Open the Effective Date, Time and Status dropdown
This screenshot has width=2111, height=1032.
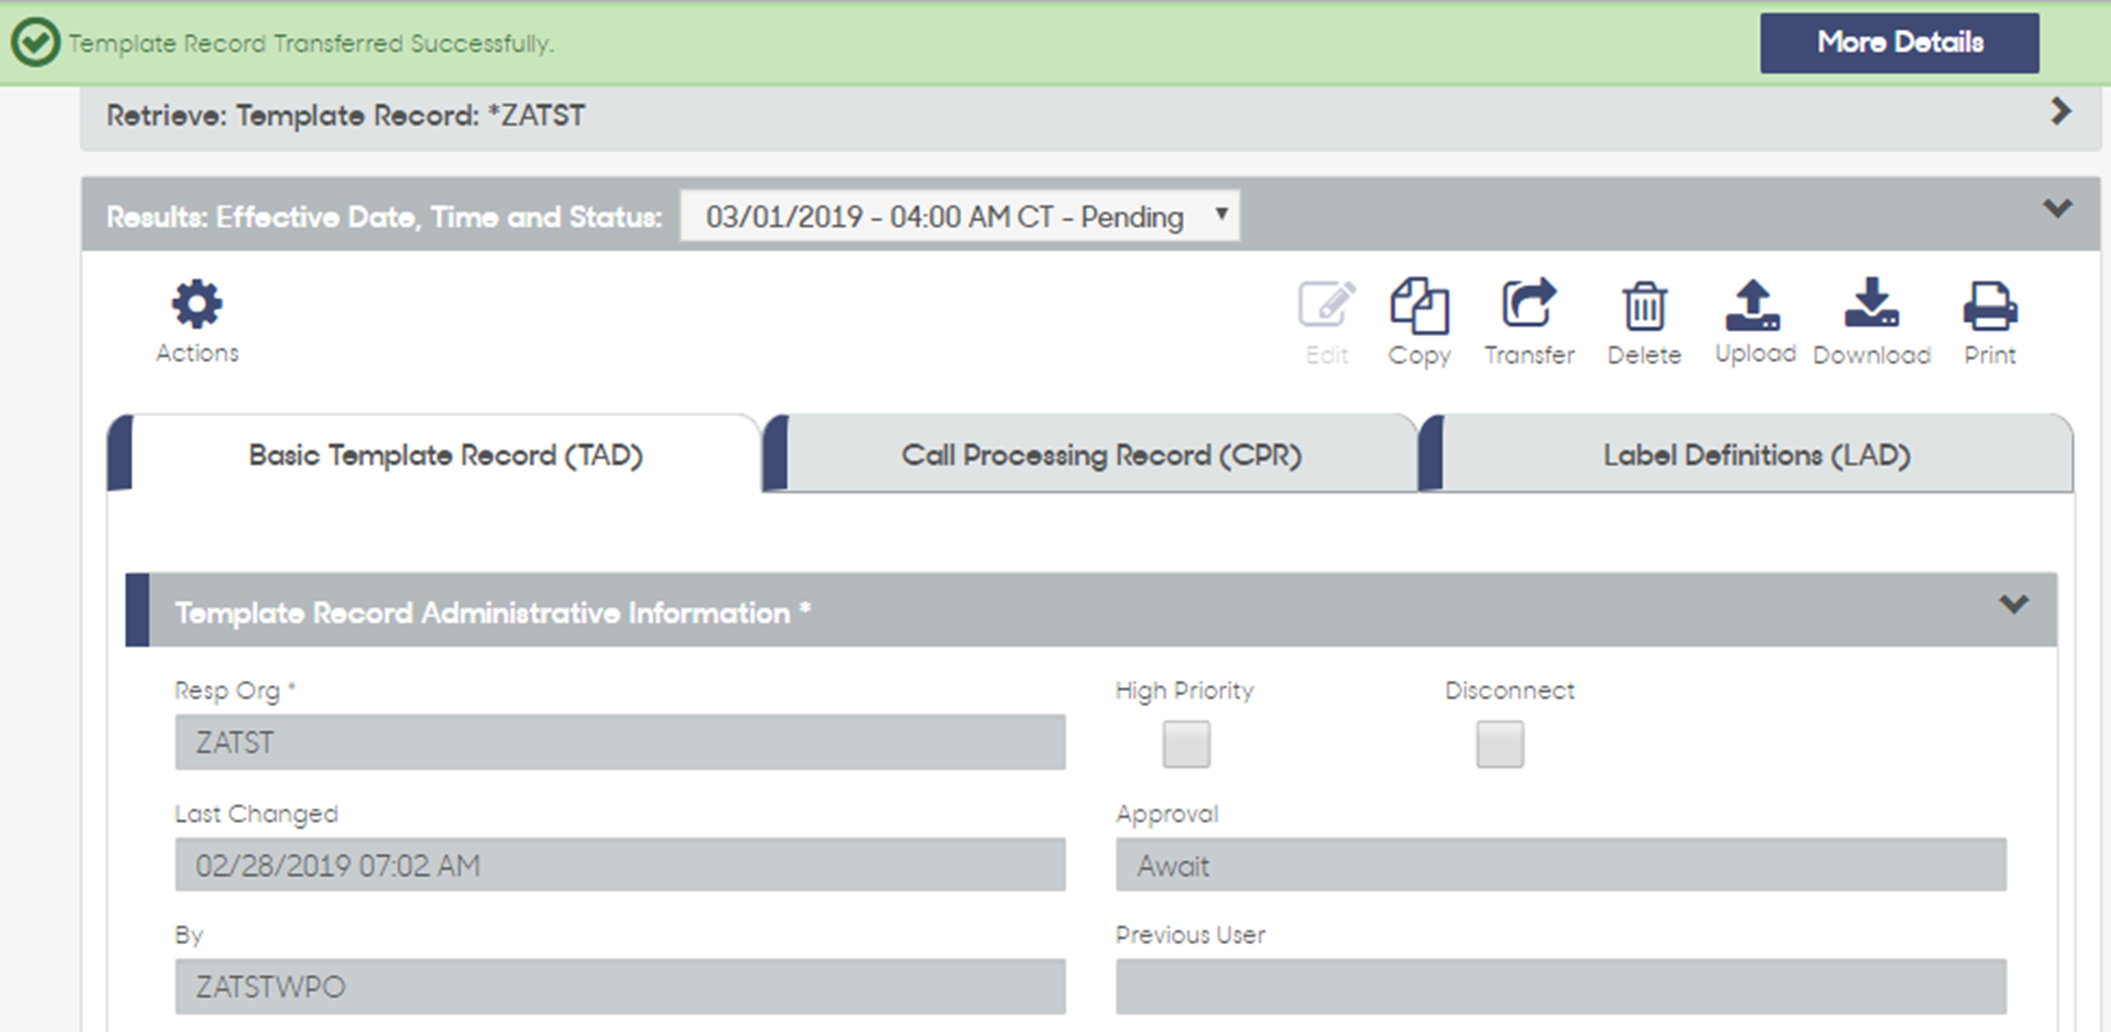(960, 216)
